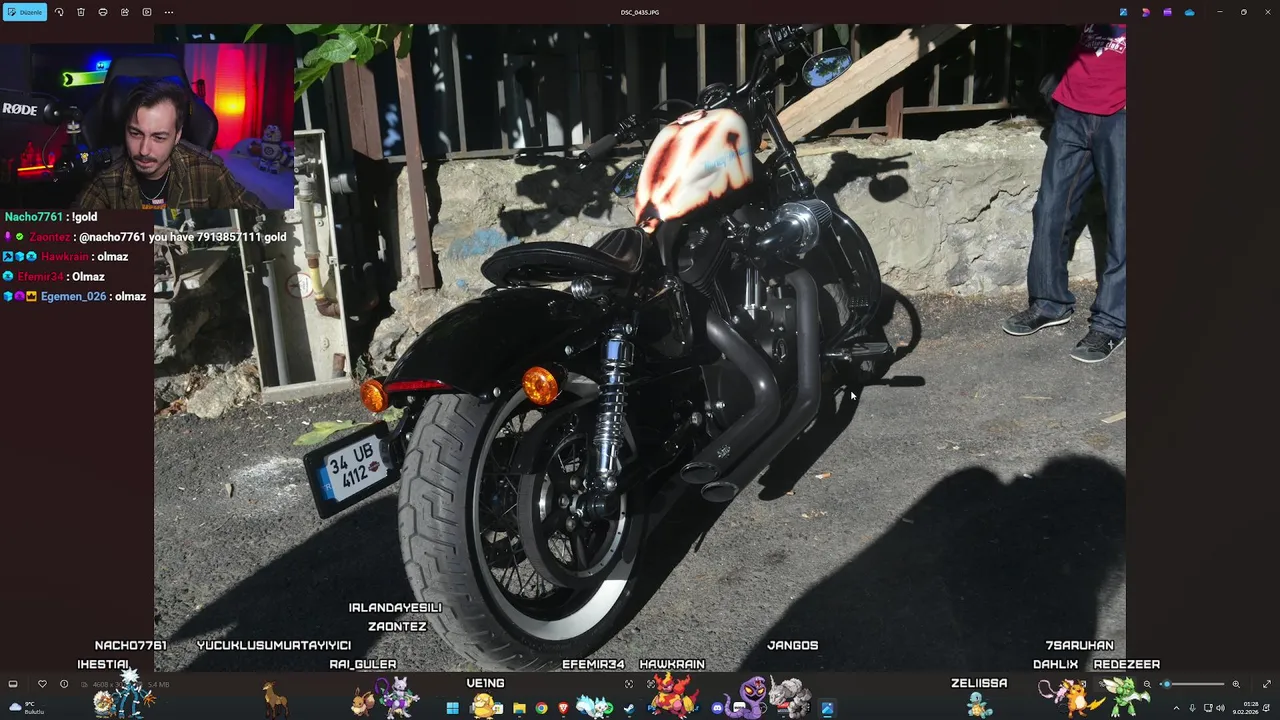Click the 'JANGOS' name label

[793, 646]
